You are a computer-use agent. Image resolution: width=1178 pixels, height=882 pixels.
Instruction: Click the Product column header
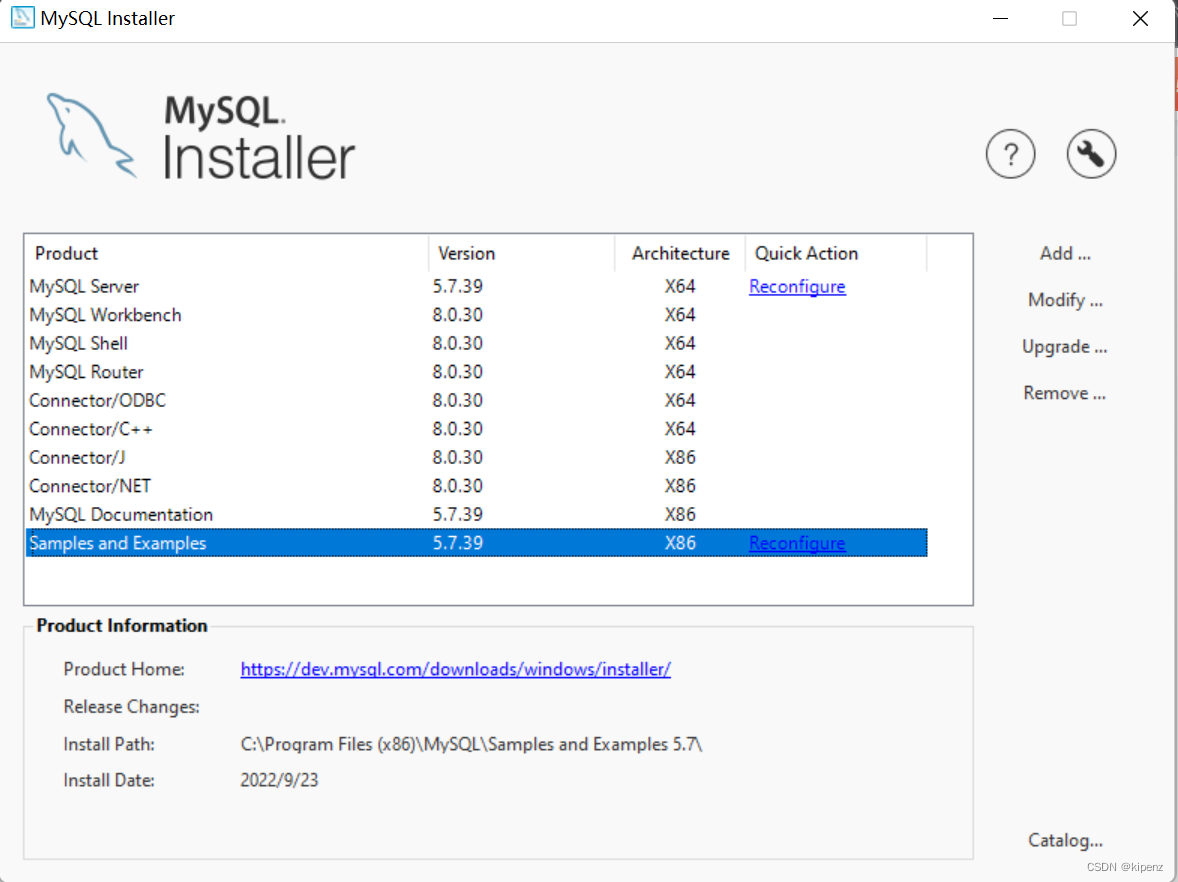click(x=66, y=253)
